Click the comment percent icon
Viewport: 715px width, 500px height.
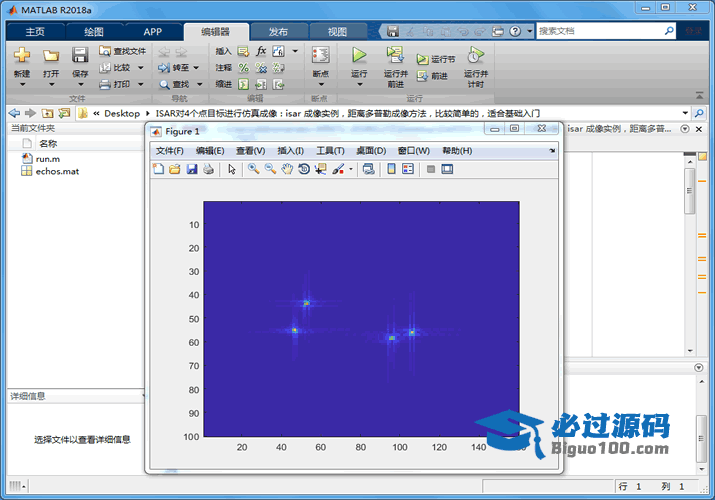point(244,68)
